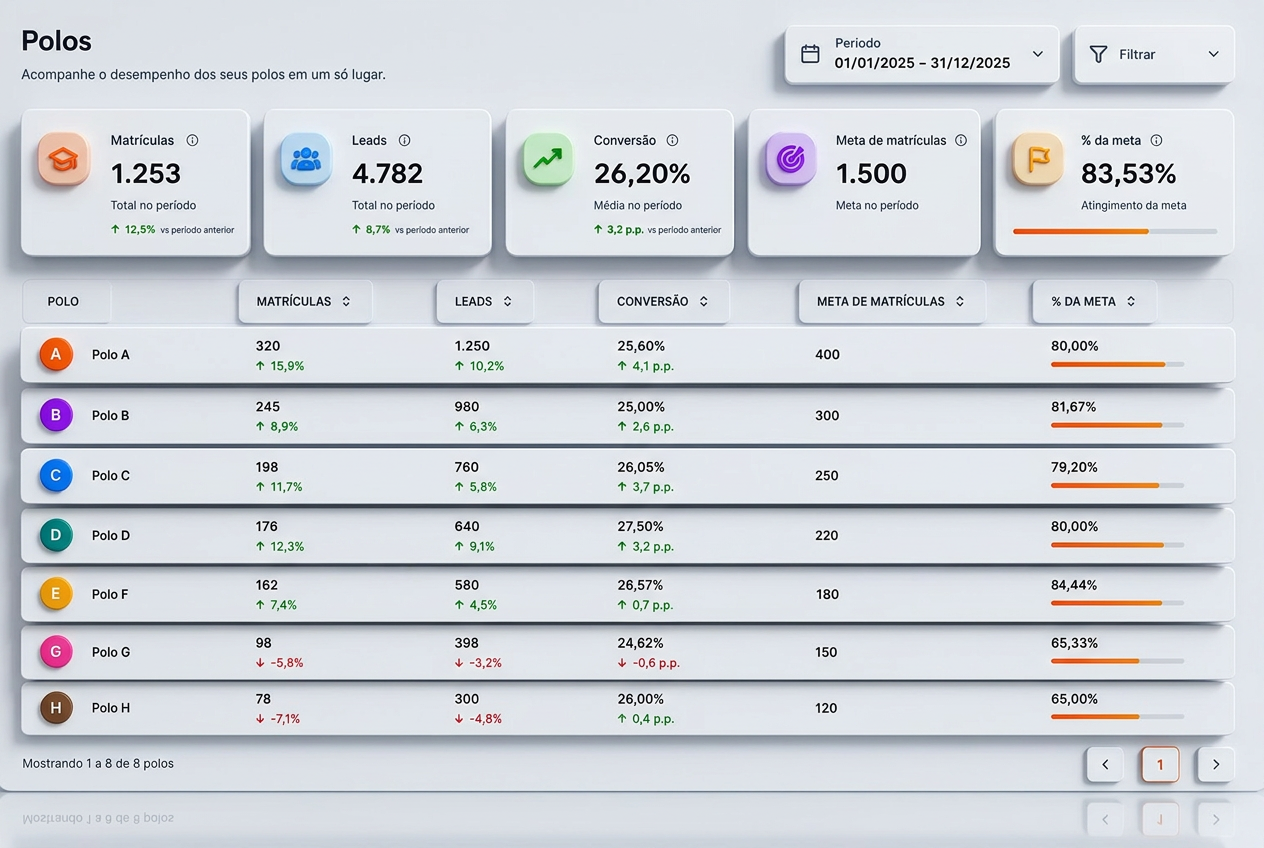Click the 4.782 total Leads value
1264x848 pixels.
coord(388,174)
